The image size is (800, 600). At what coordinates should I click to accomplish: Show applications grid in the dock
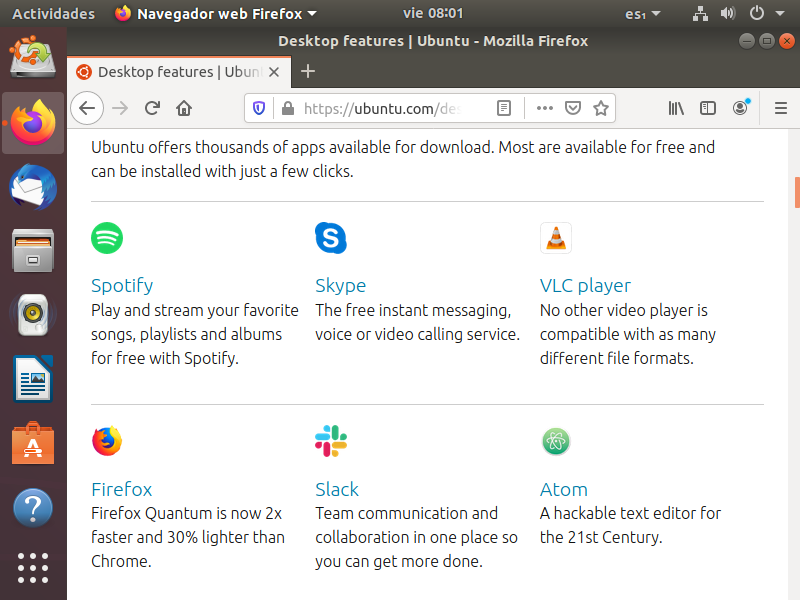click(x=33, y=567)
